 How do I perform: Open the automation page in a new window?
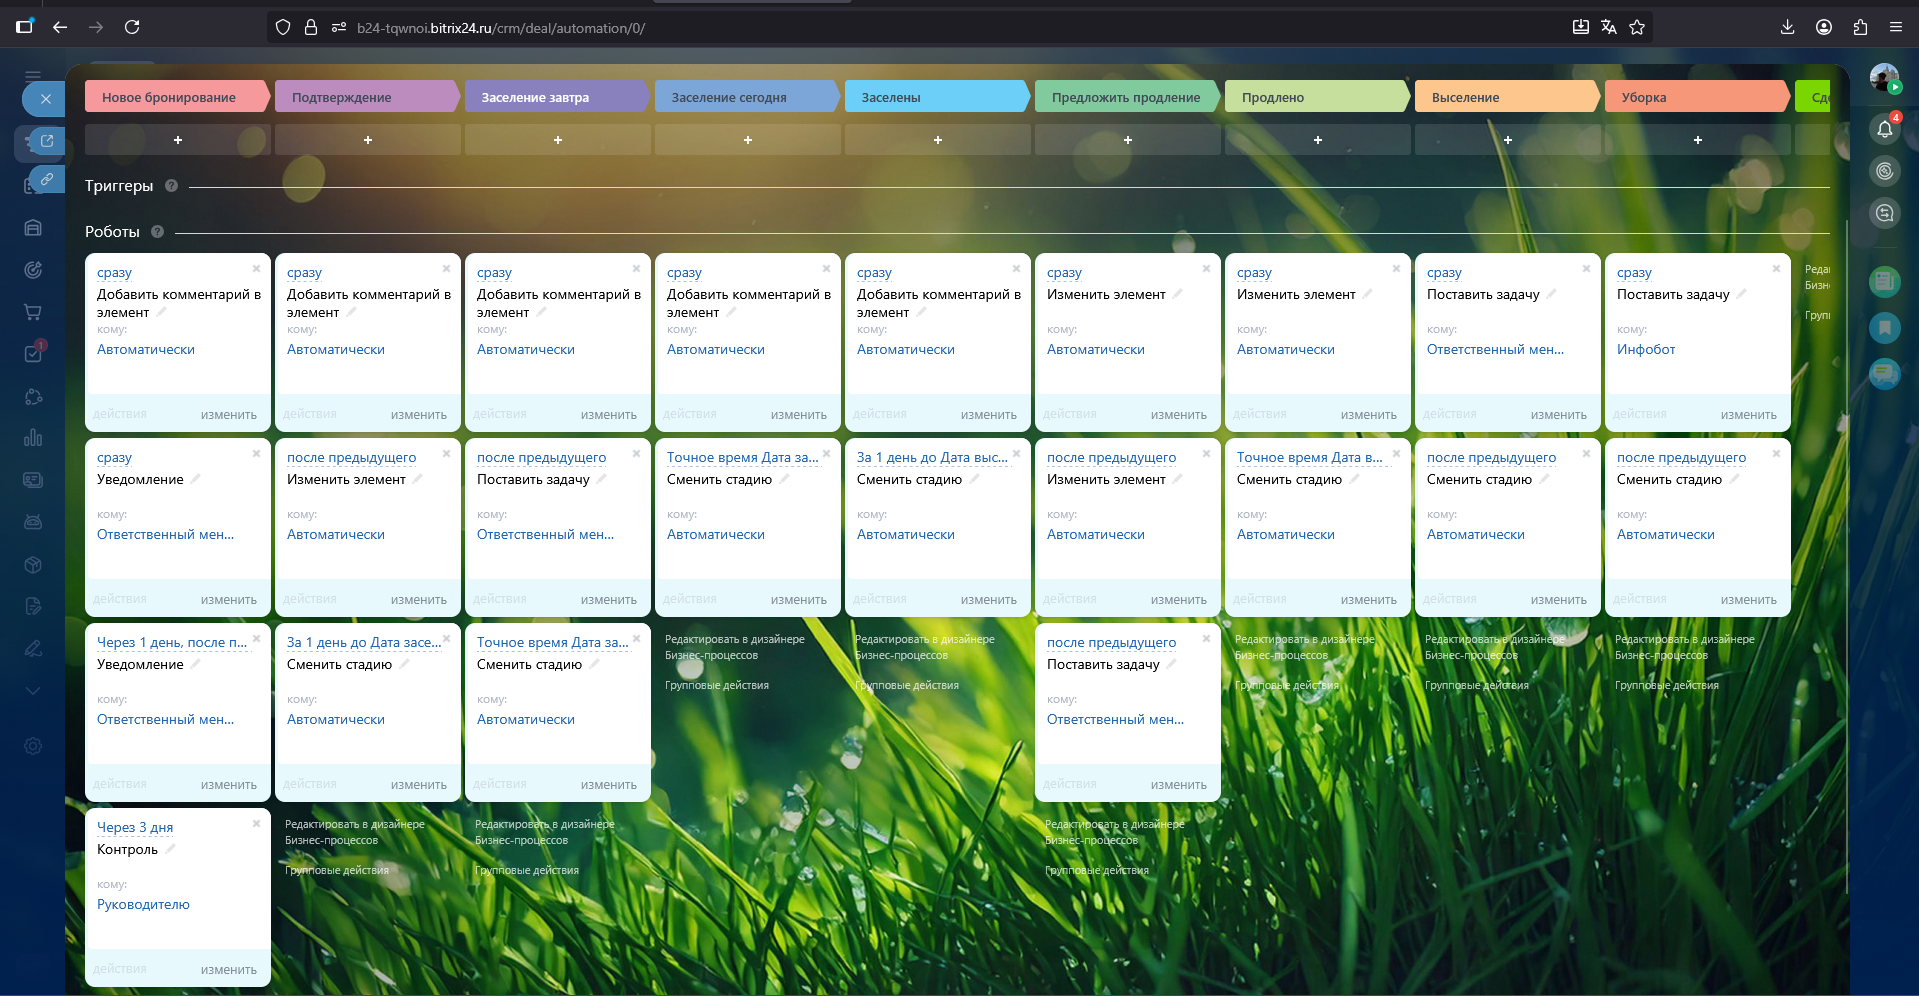[46, 141]
